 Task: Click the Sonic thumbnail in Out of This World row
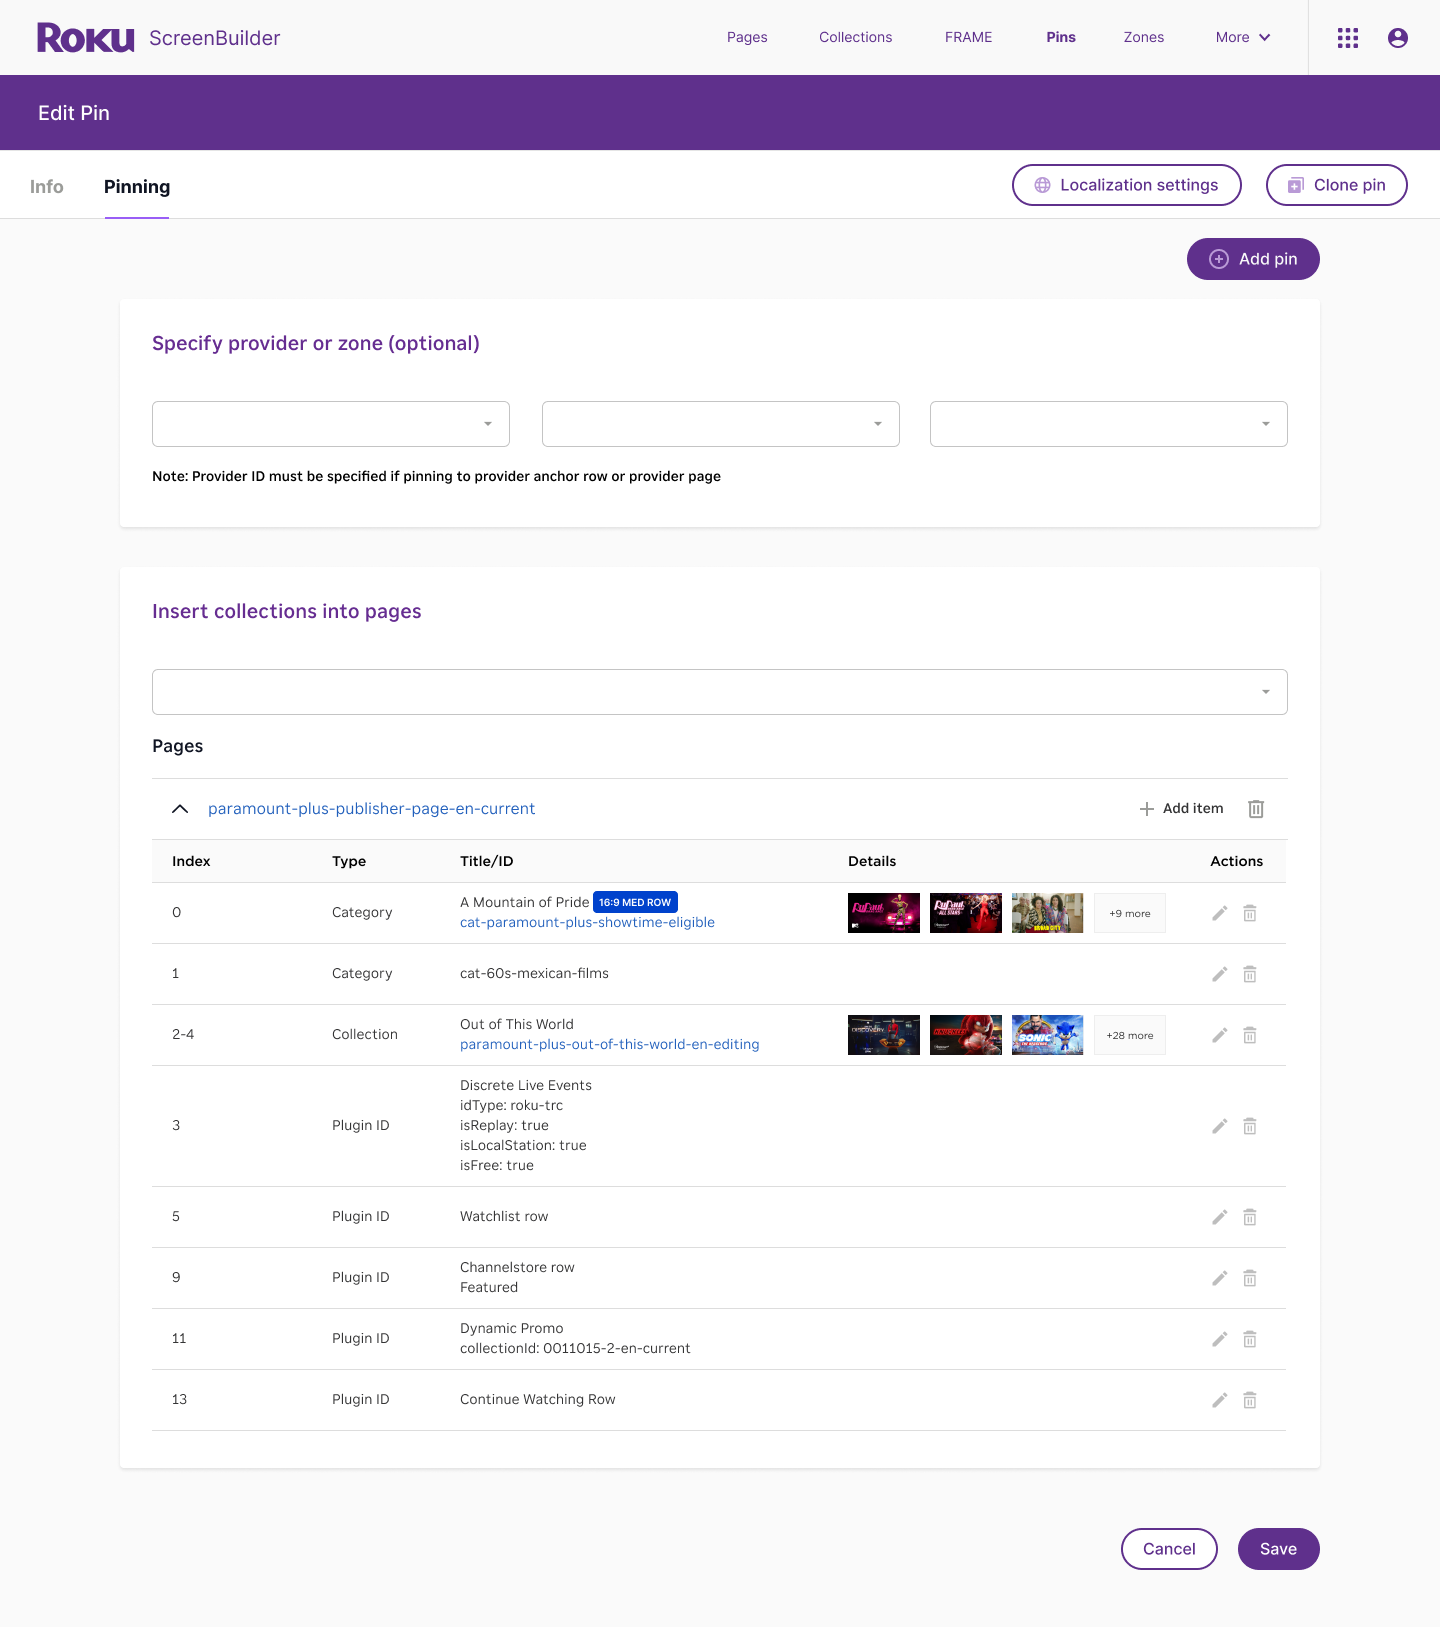[x=1048, y=1035]
